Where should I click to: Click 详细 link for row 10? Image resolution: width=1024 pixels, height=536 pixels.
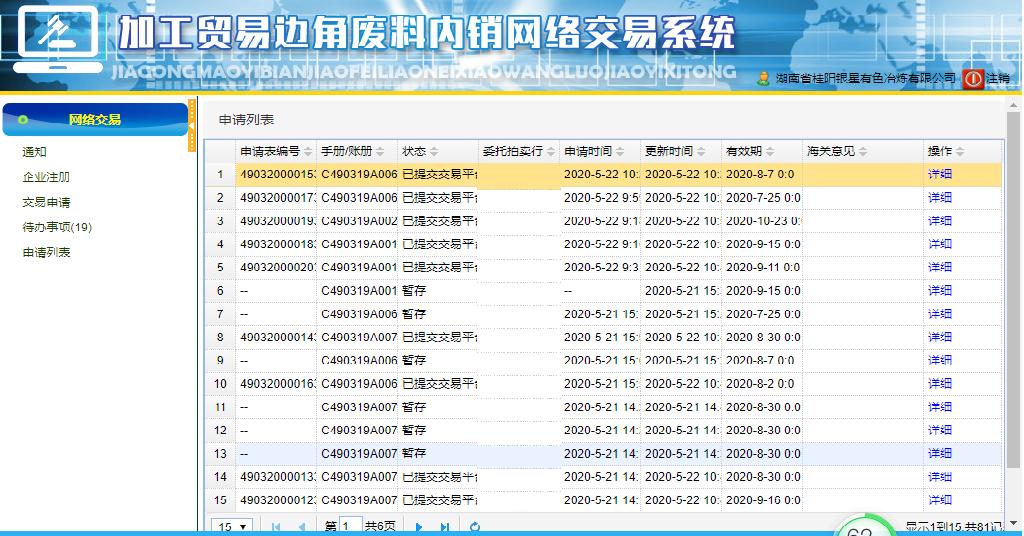940,383
